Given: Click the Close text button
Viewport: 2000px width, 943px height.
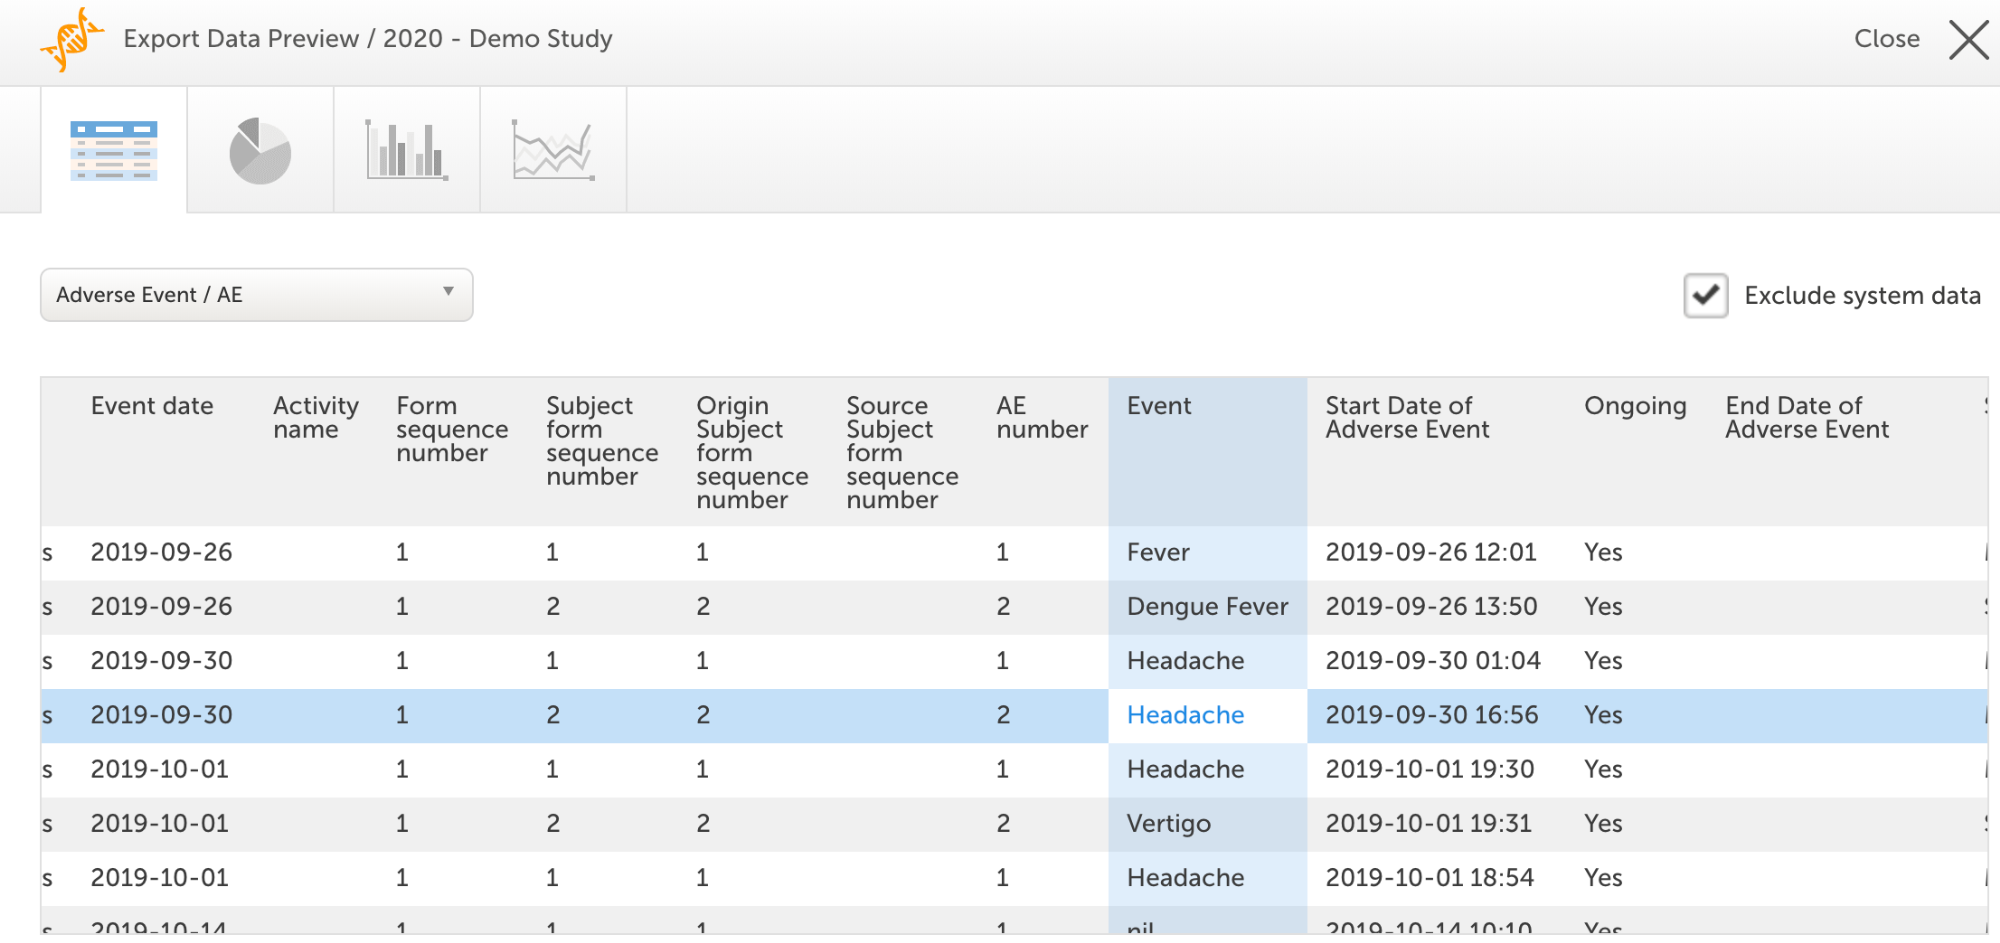Looking at the screenshot, I should tap(1886, 39).
